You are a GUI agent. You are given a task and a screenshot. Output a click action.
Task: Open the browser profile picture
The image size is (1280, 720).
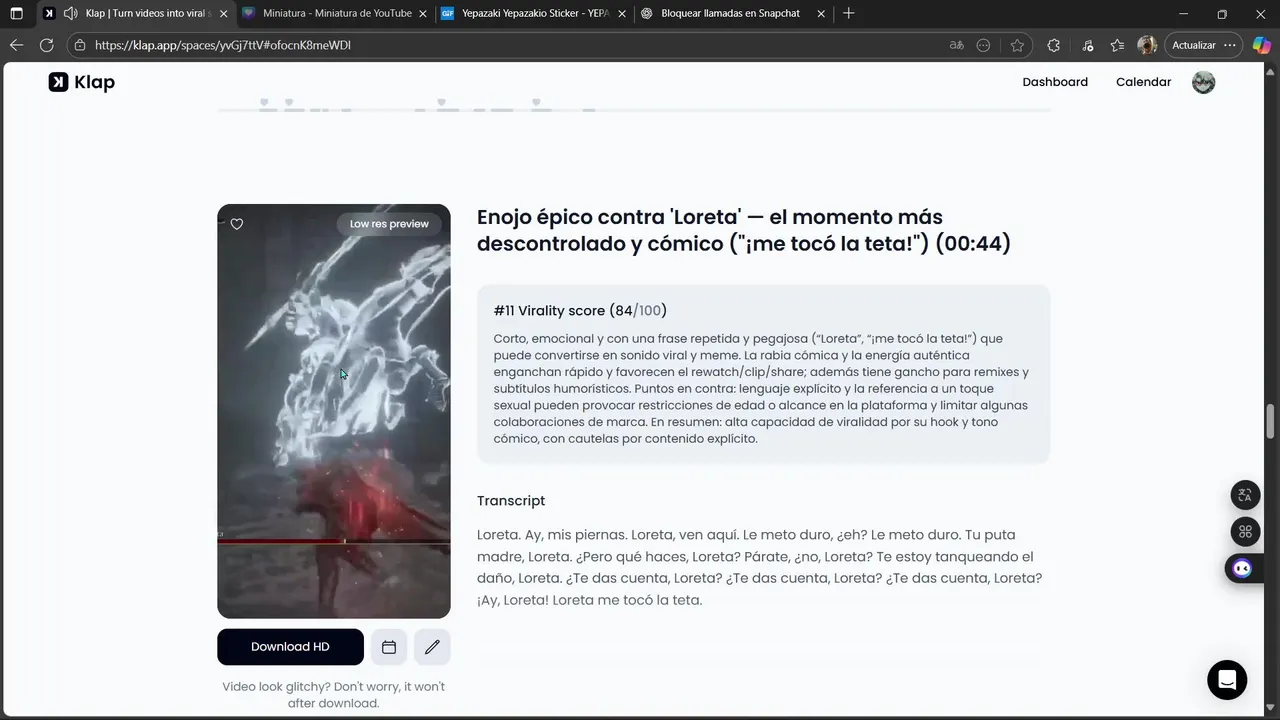coord(1147,45)
